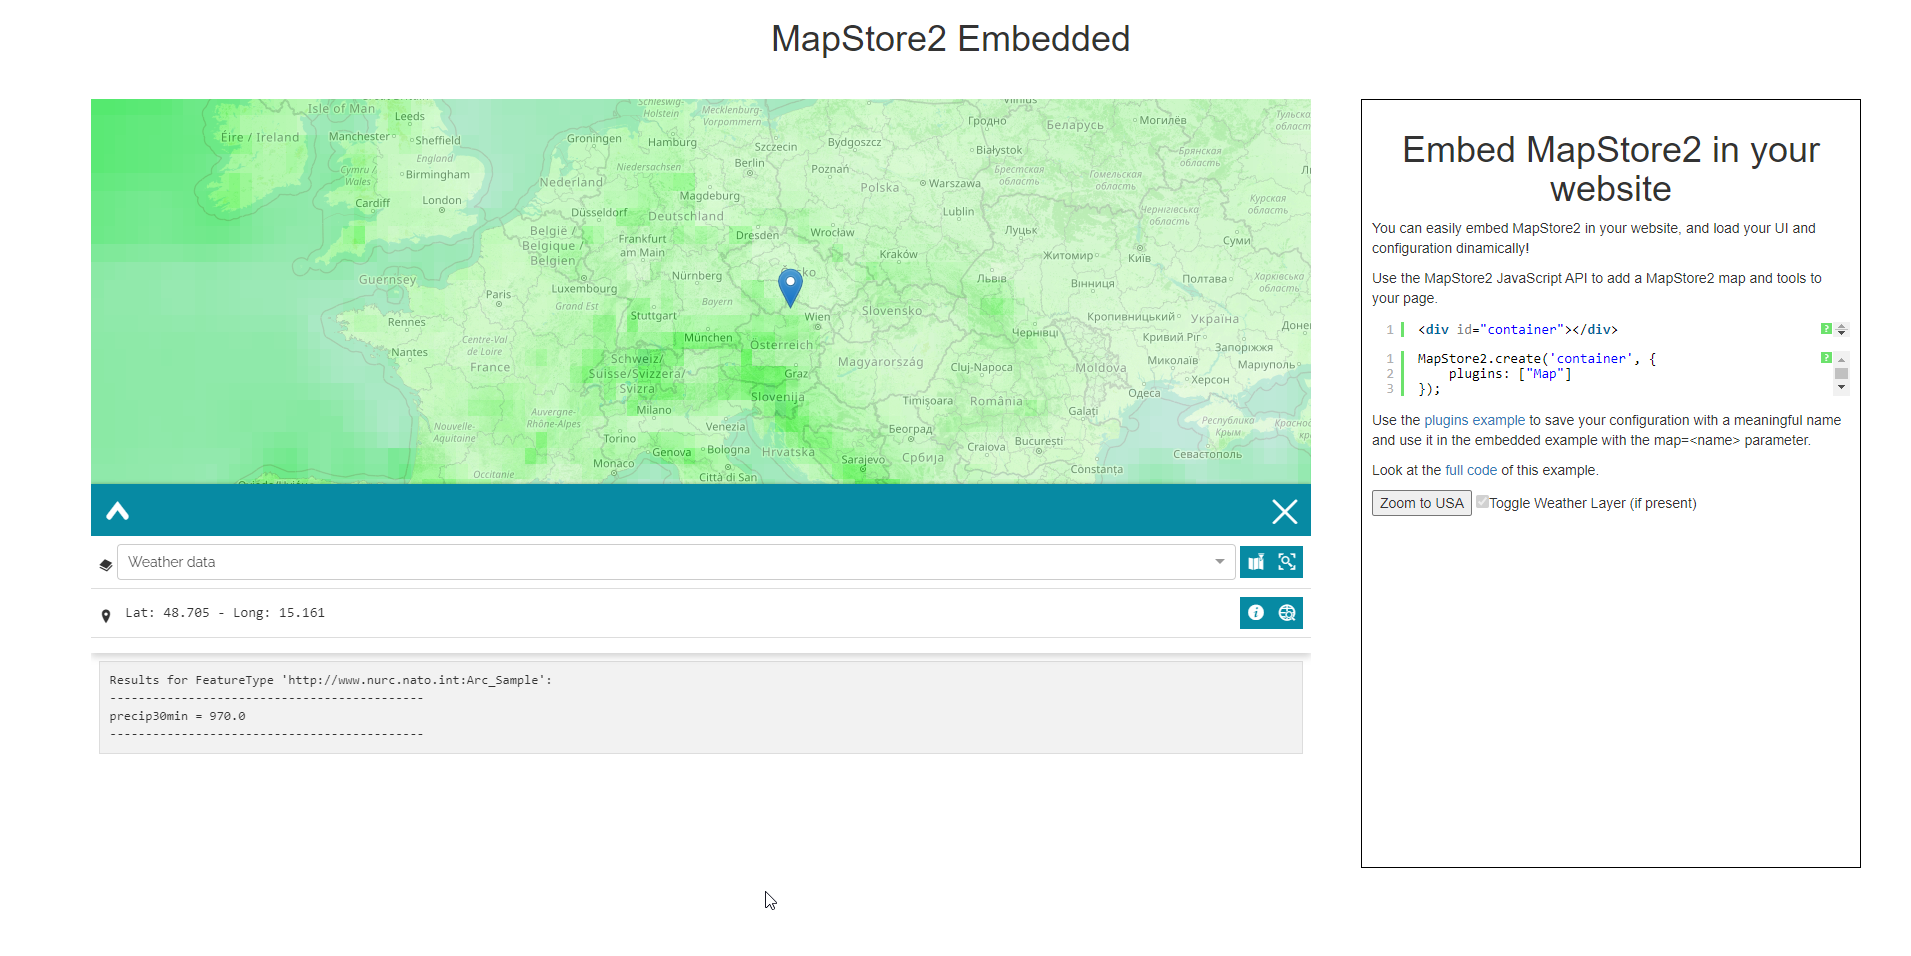
Task: Click the zoom-to-feature magnifier icon
Action: 1287,562
